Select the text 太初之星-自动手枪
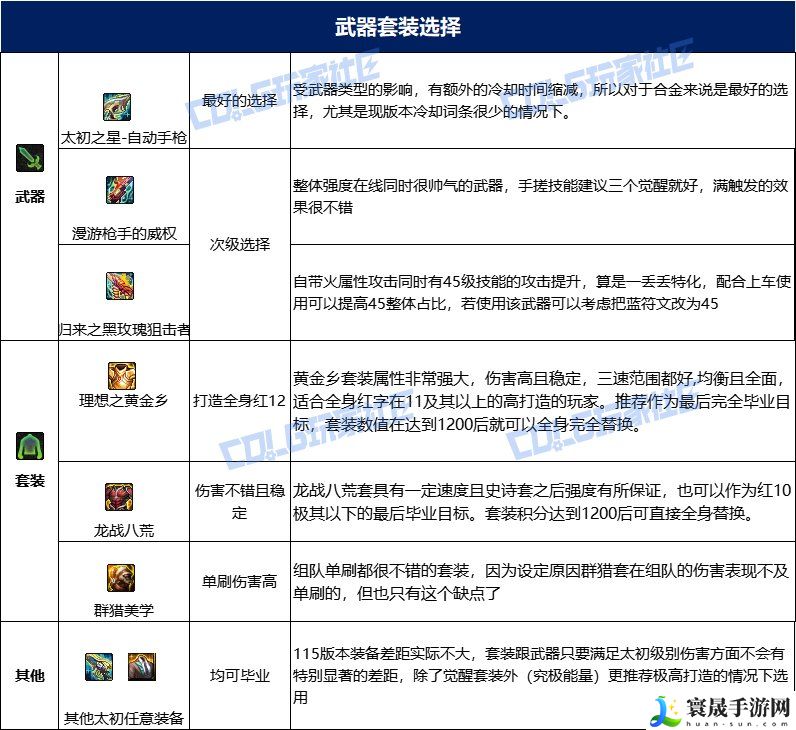The height and width of the screenshot is (730, 796). tap(124, 138)
